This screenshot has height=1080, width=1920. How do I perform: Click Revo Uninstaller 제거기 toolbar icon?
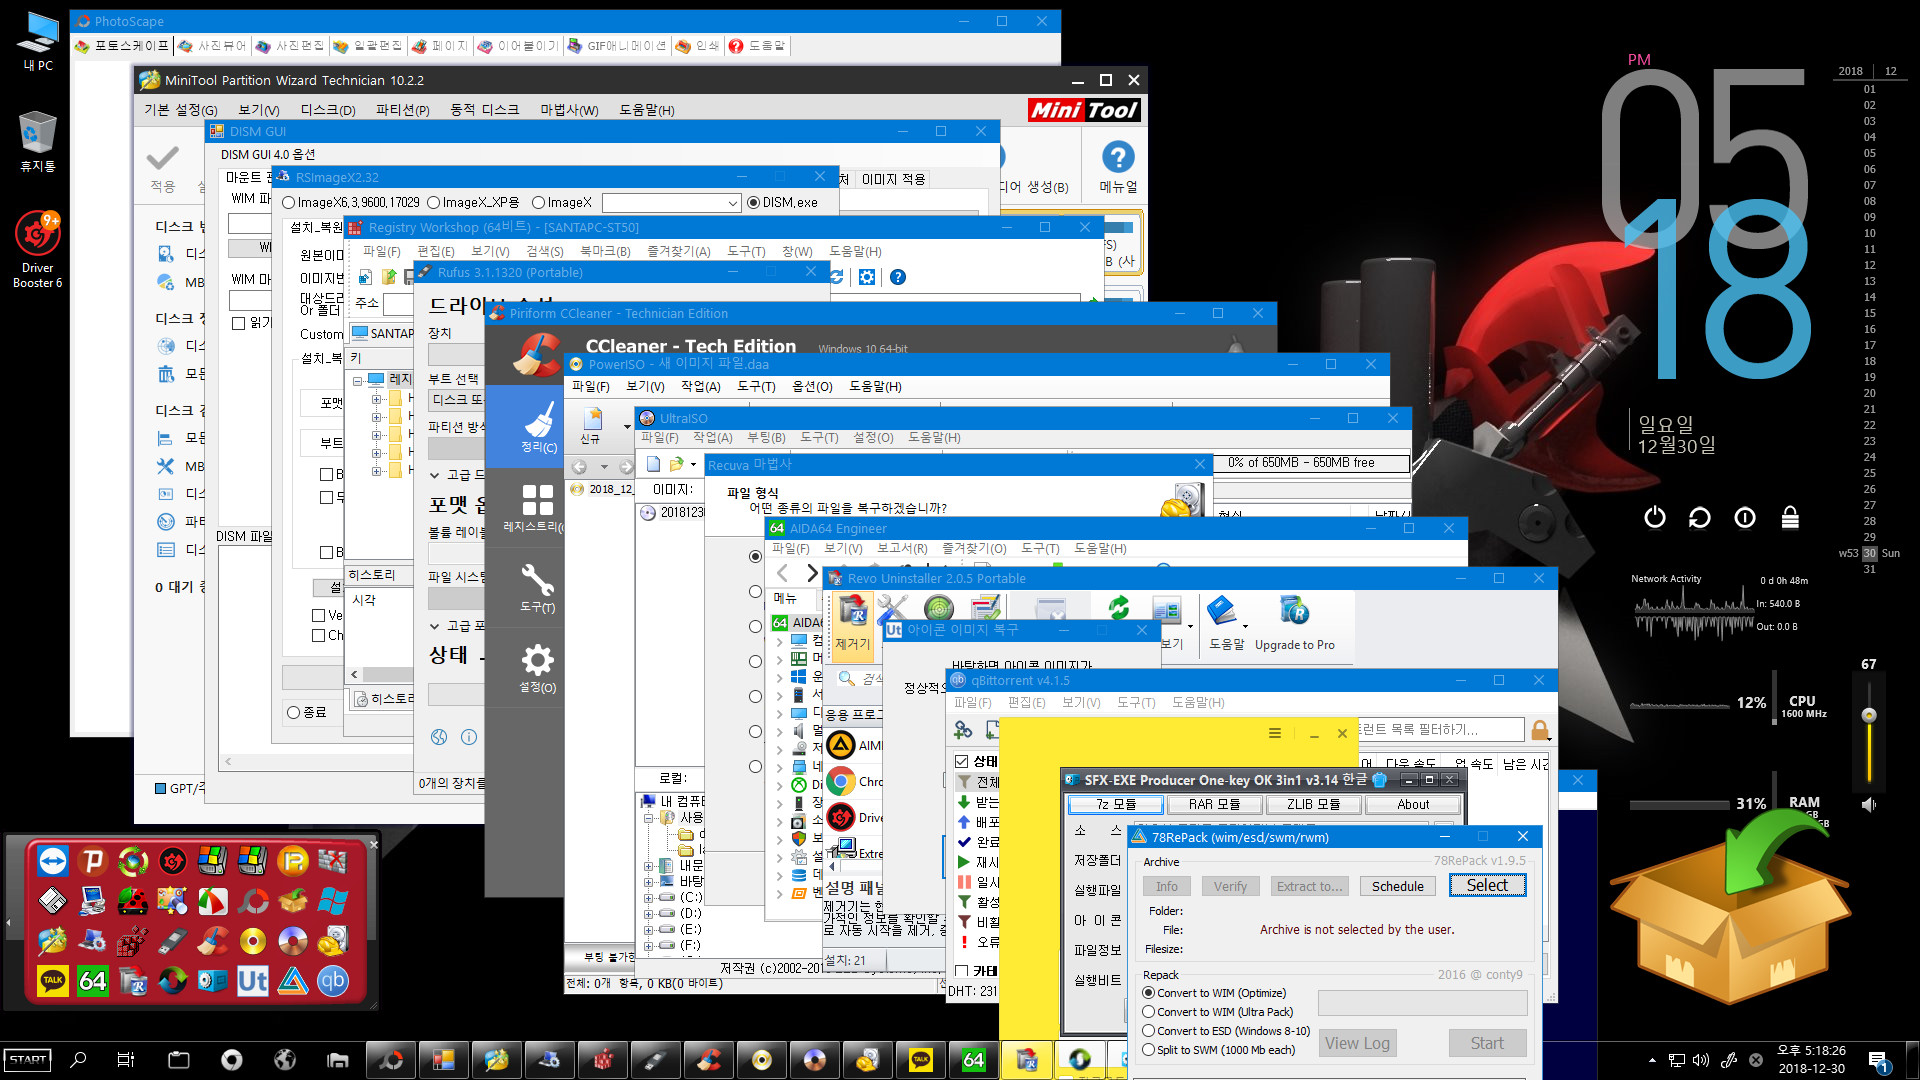coord(852,624)
